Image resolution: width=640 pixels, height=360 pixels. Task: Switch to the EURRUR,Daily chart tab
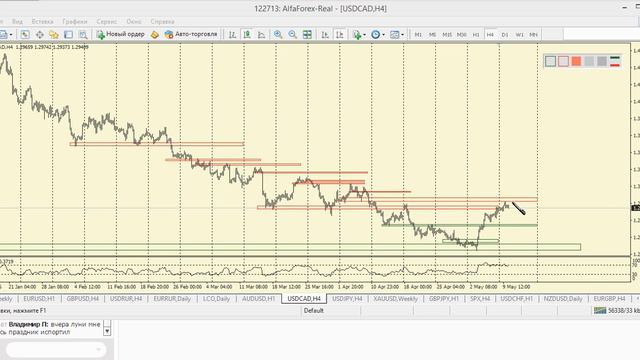click(172, 299)
